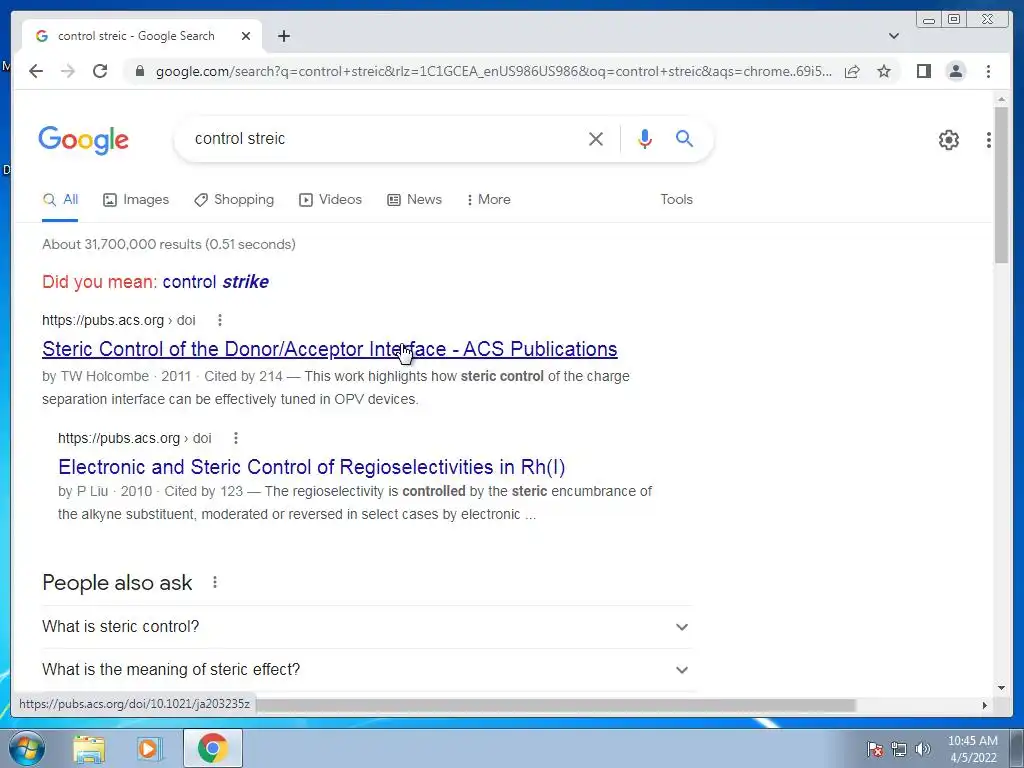Click the scrollbar up arrow
Image resolution: width=1024 pixels, height=768 pixels.
coord(1001,99)
